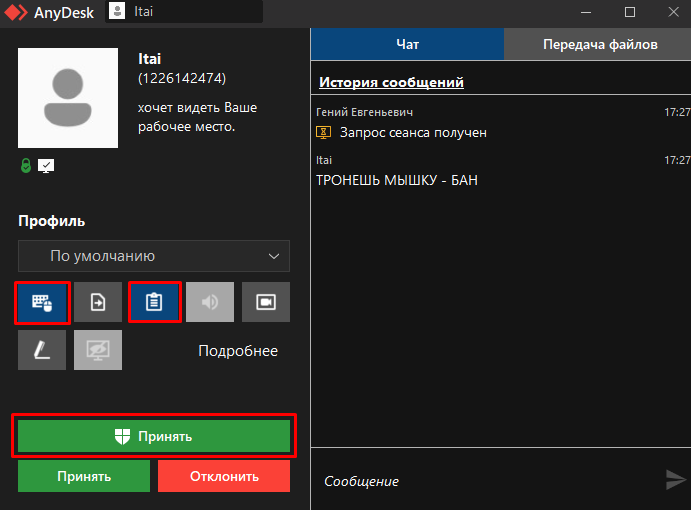
Task: Click the privacy mode crossed-eye icon
Action: pyautogui.click(x=98, y=351)
